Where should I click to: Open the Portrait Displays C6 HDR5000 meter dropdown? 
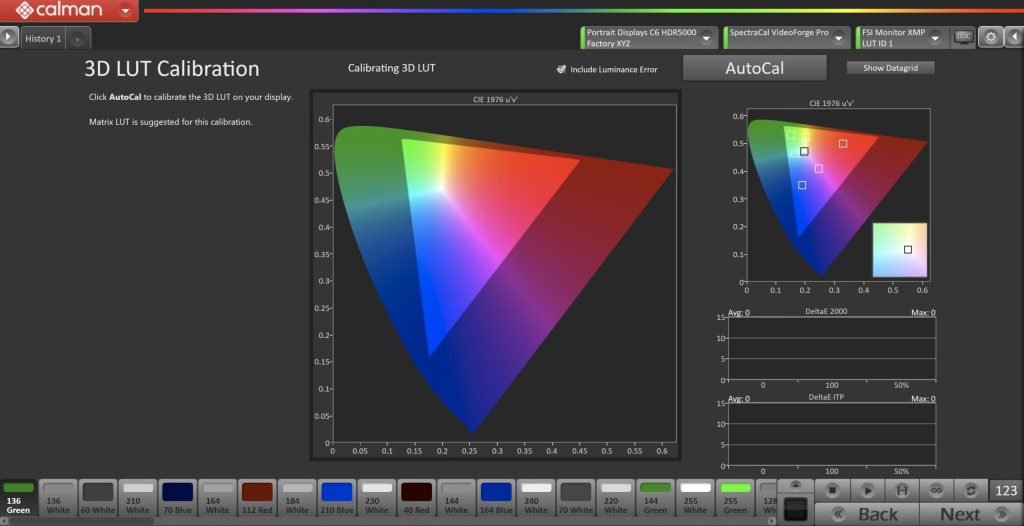pos(708,38)
